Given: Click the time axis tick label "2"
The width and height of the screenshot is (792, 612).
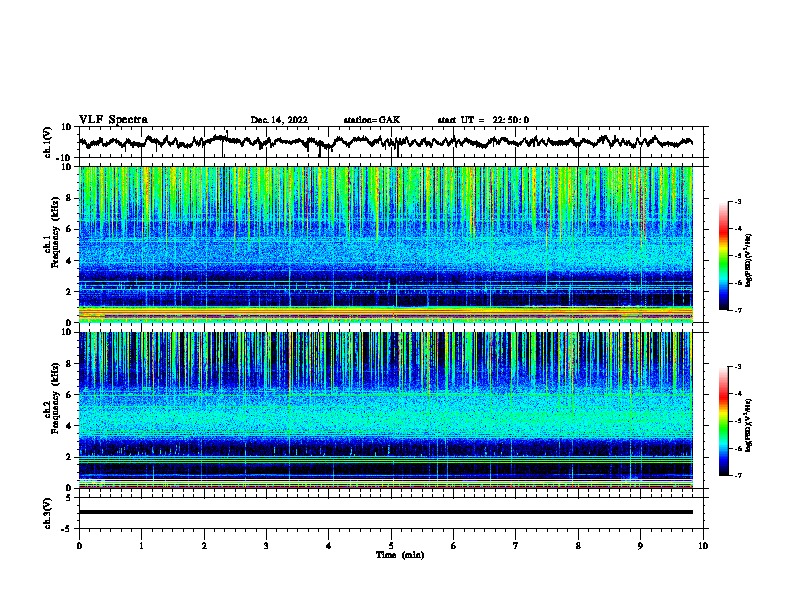Looking at the screenshot, I should click(204, 545).
